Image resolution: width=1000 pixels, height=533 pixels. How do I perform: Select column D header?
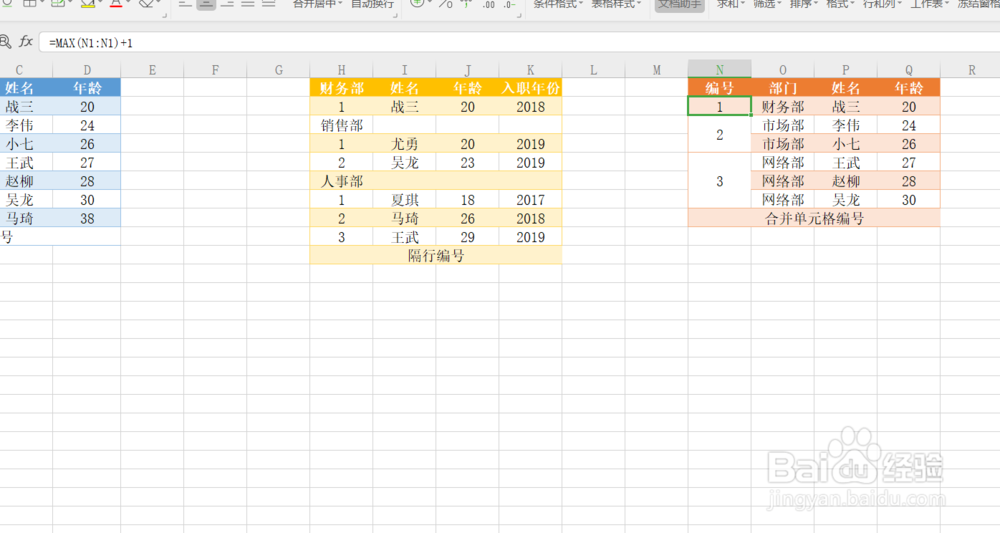(x=87, y=69)
